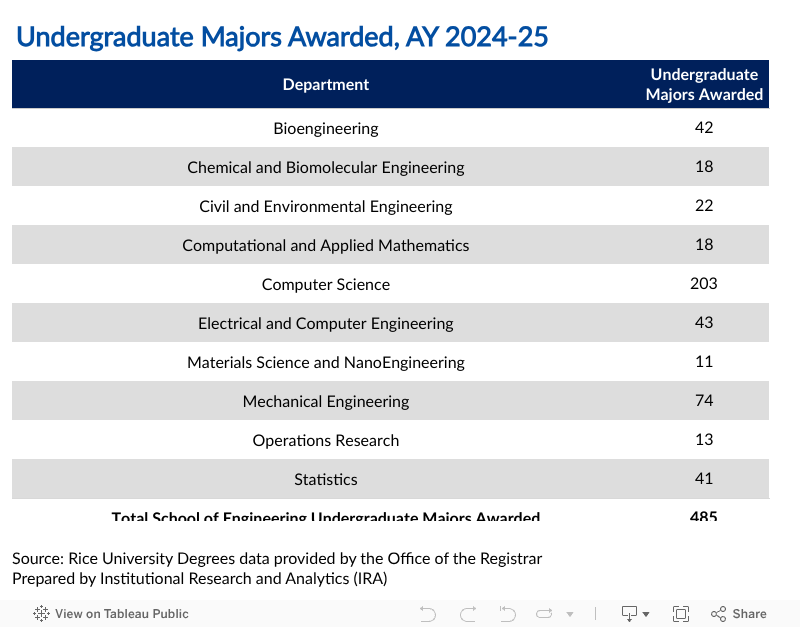This screenshot has height=627, width=800.
Task: Click the dashboard title text
Action: point(282,37)
